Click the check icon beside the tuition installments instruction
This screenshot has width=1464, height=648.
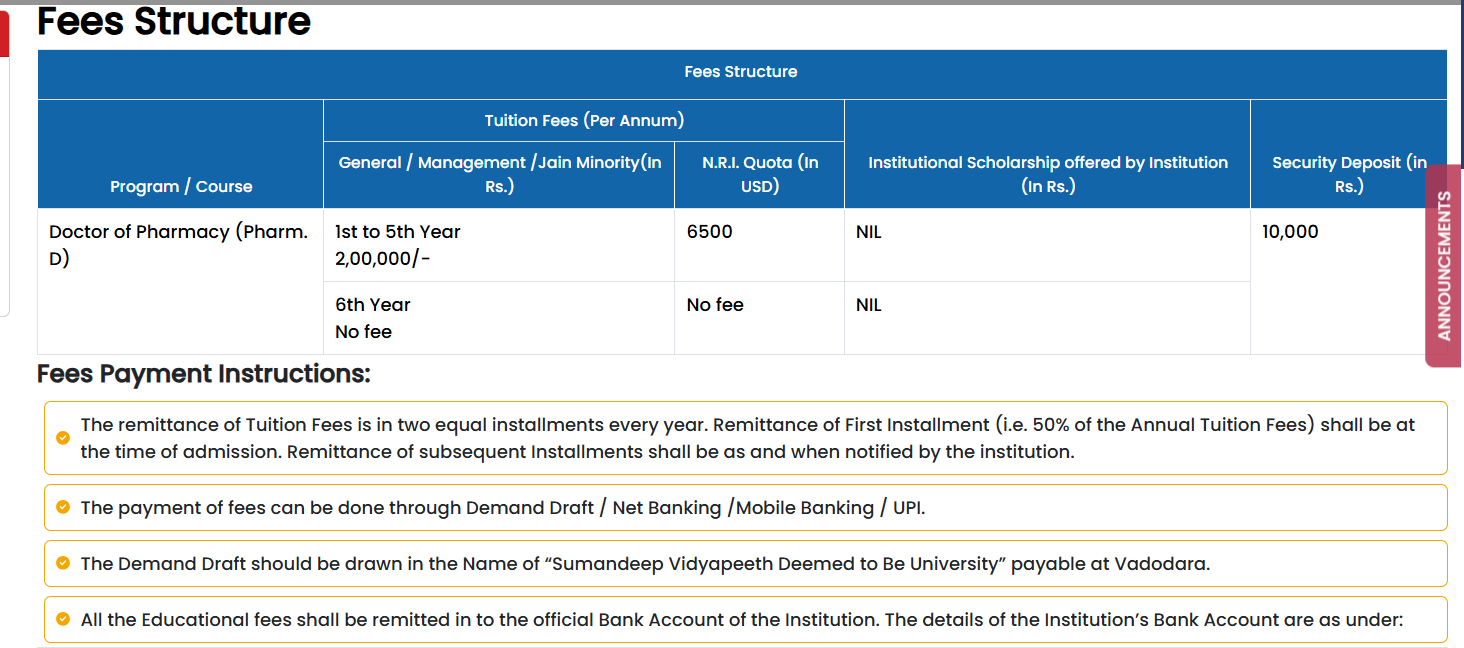click(63, 438)
